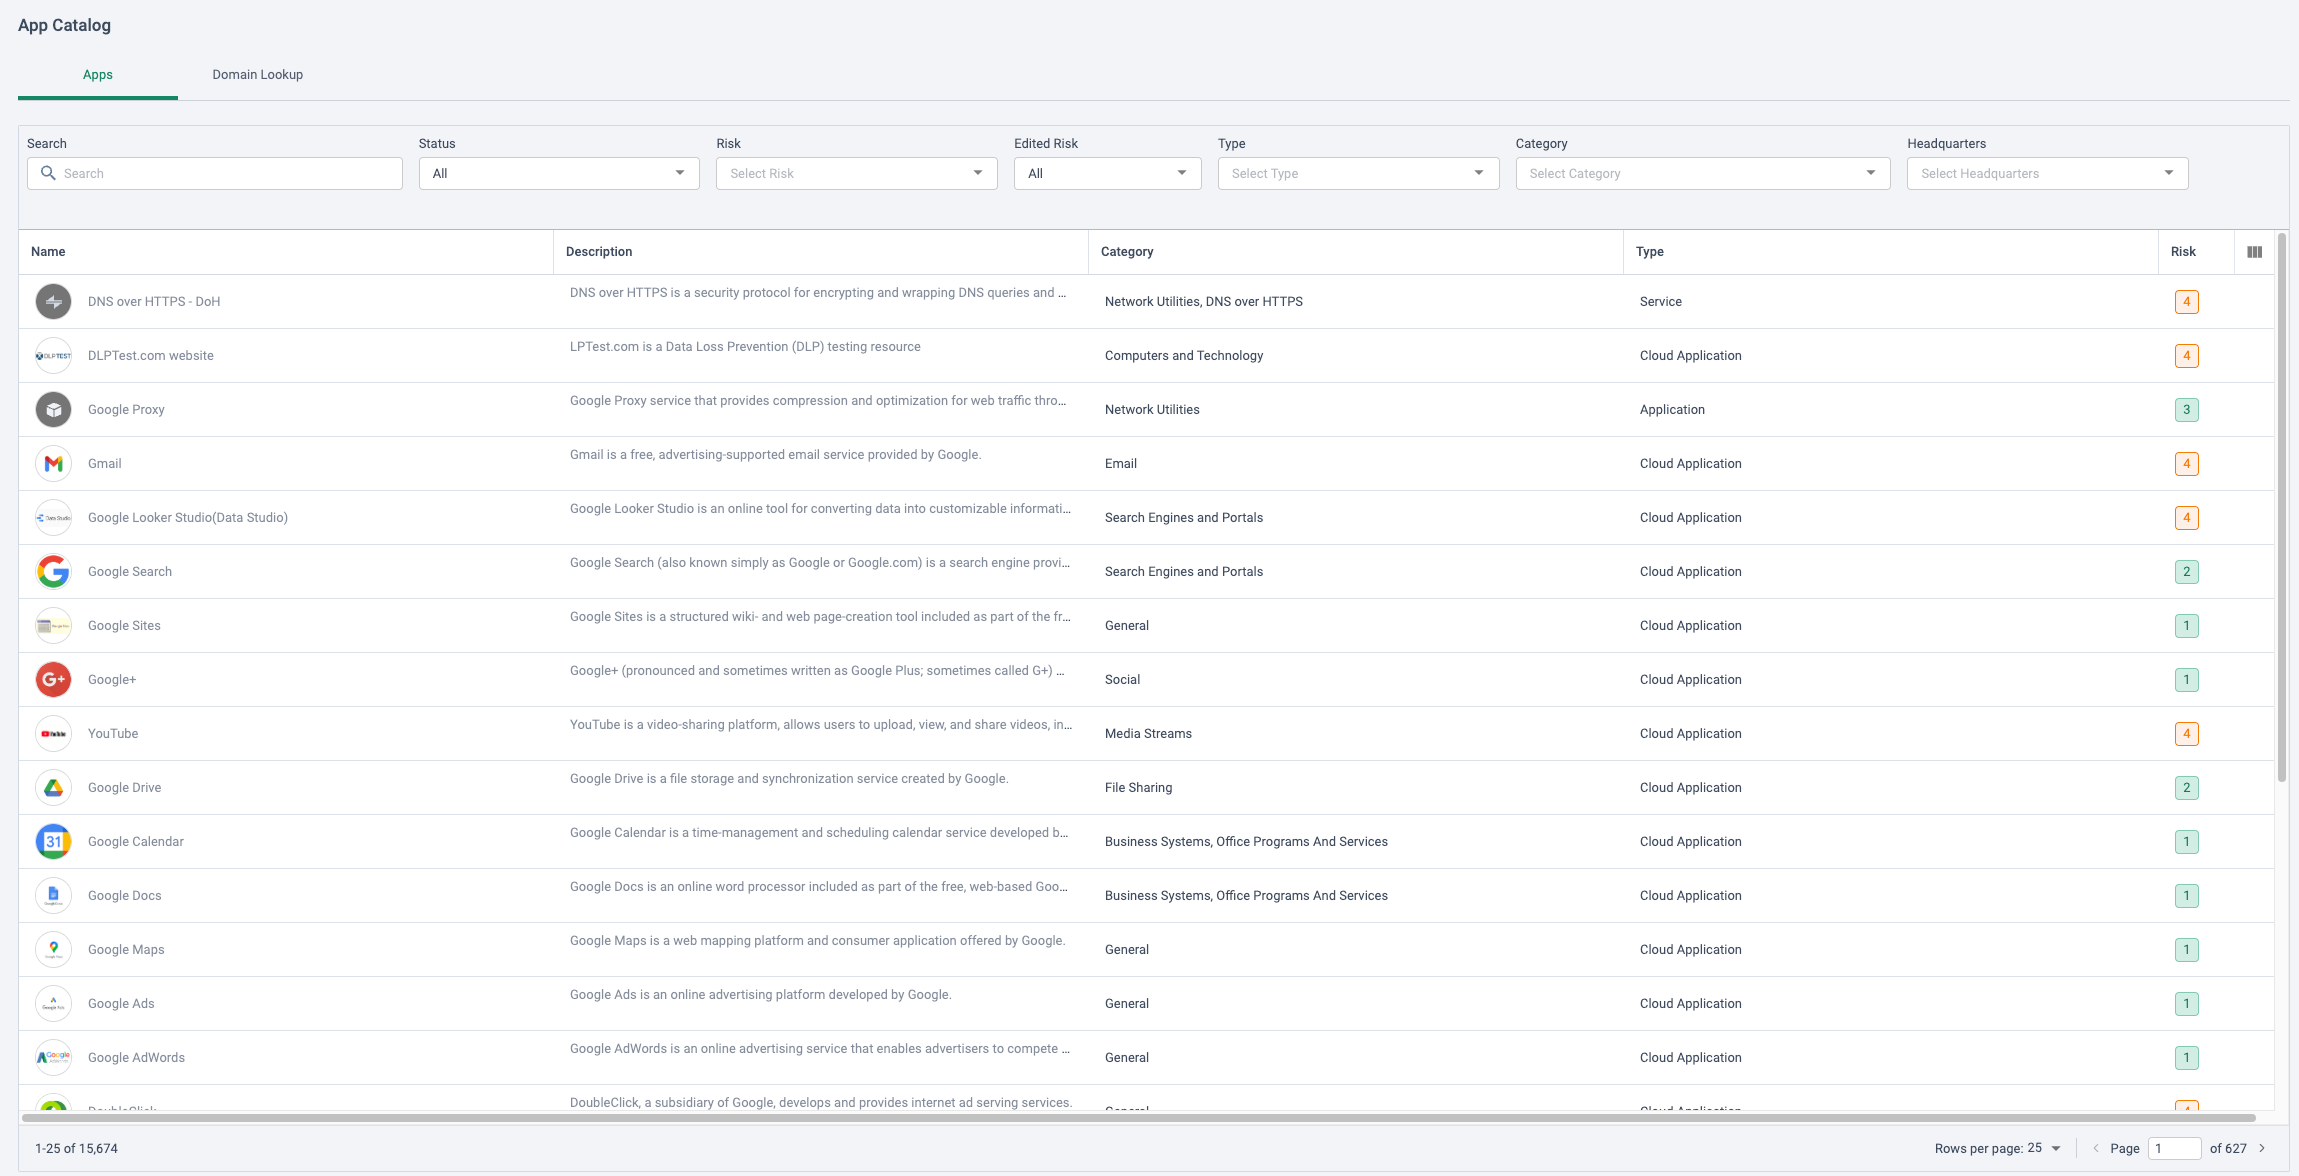Go to the previous page arrow
Viewport: 2299px width, 1176px height.
[2095, 1148]
